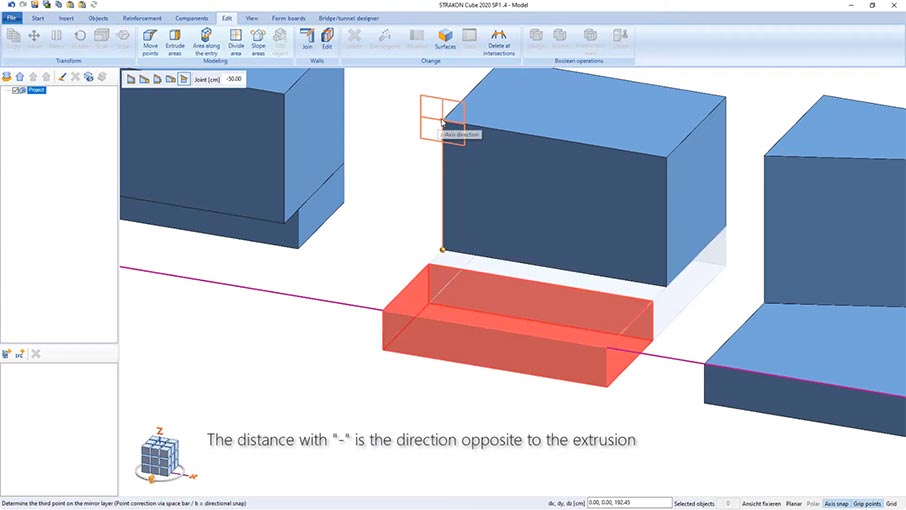Click the dx, dy, dz coordinate input field
Image resolution: width=906 pixels, height=510 pixels.
(629, 503)
